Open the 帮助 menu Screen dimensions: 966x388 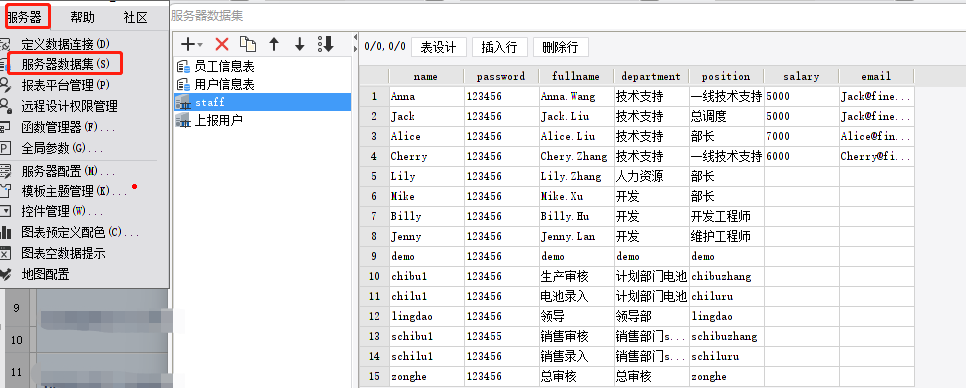(83, 17)
